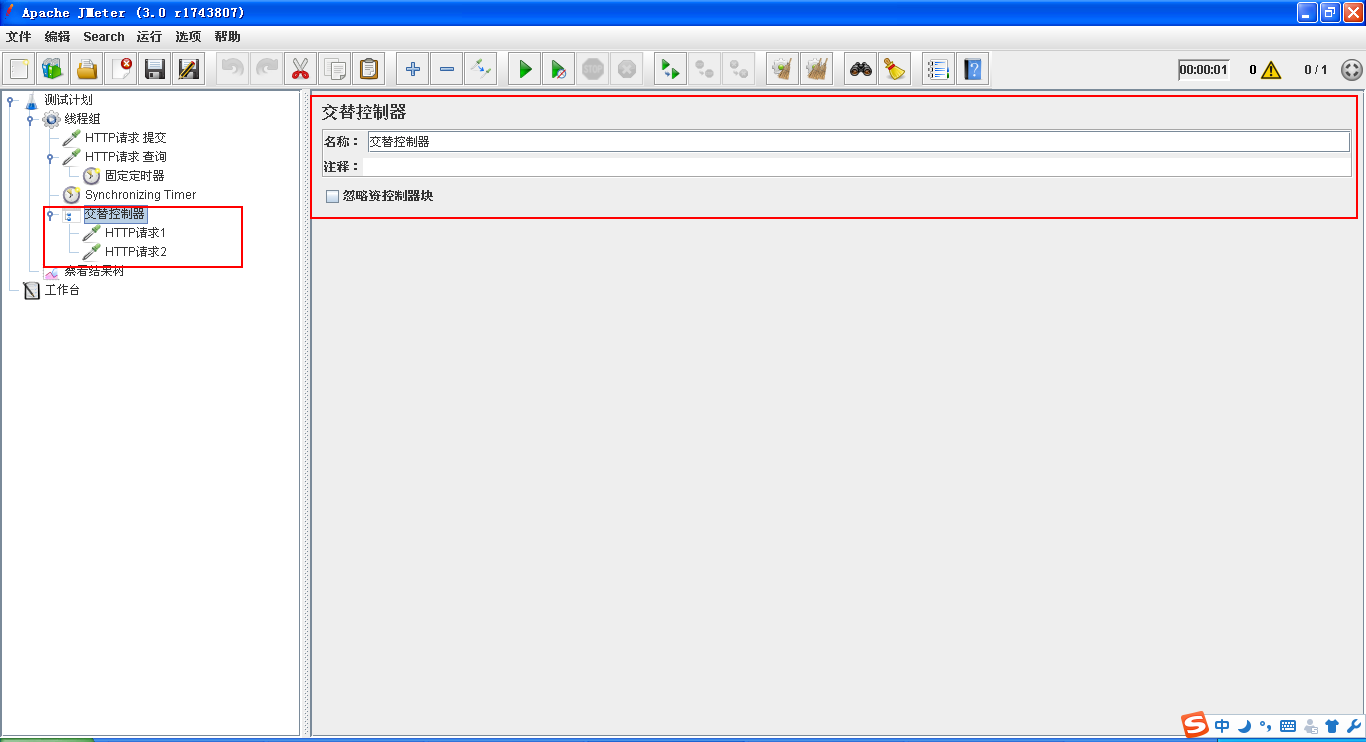Open the 帮助 menu

click(227, 36)
